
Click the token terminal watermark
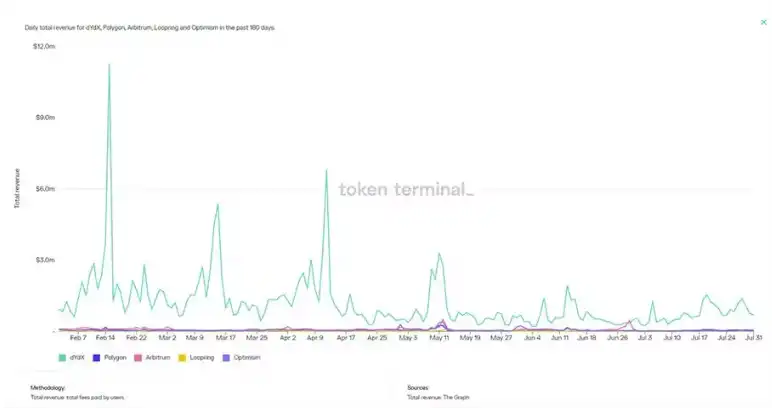click(406, 189)
